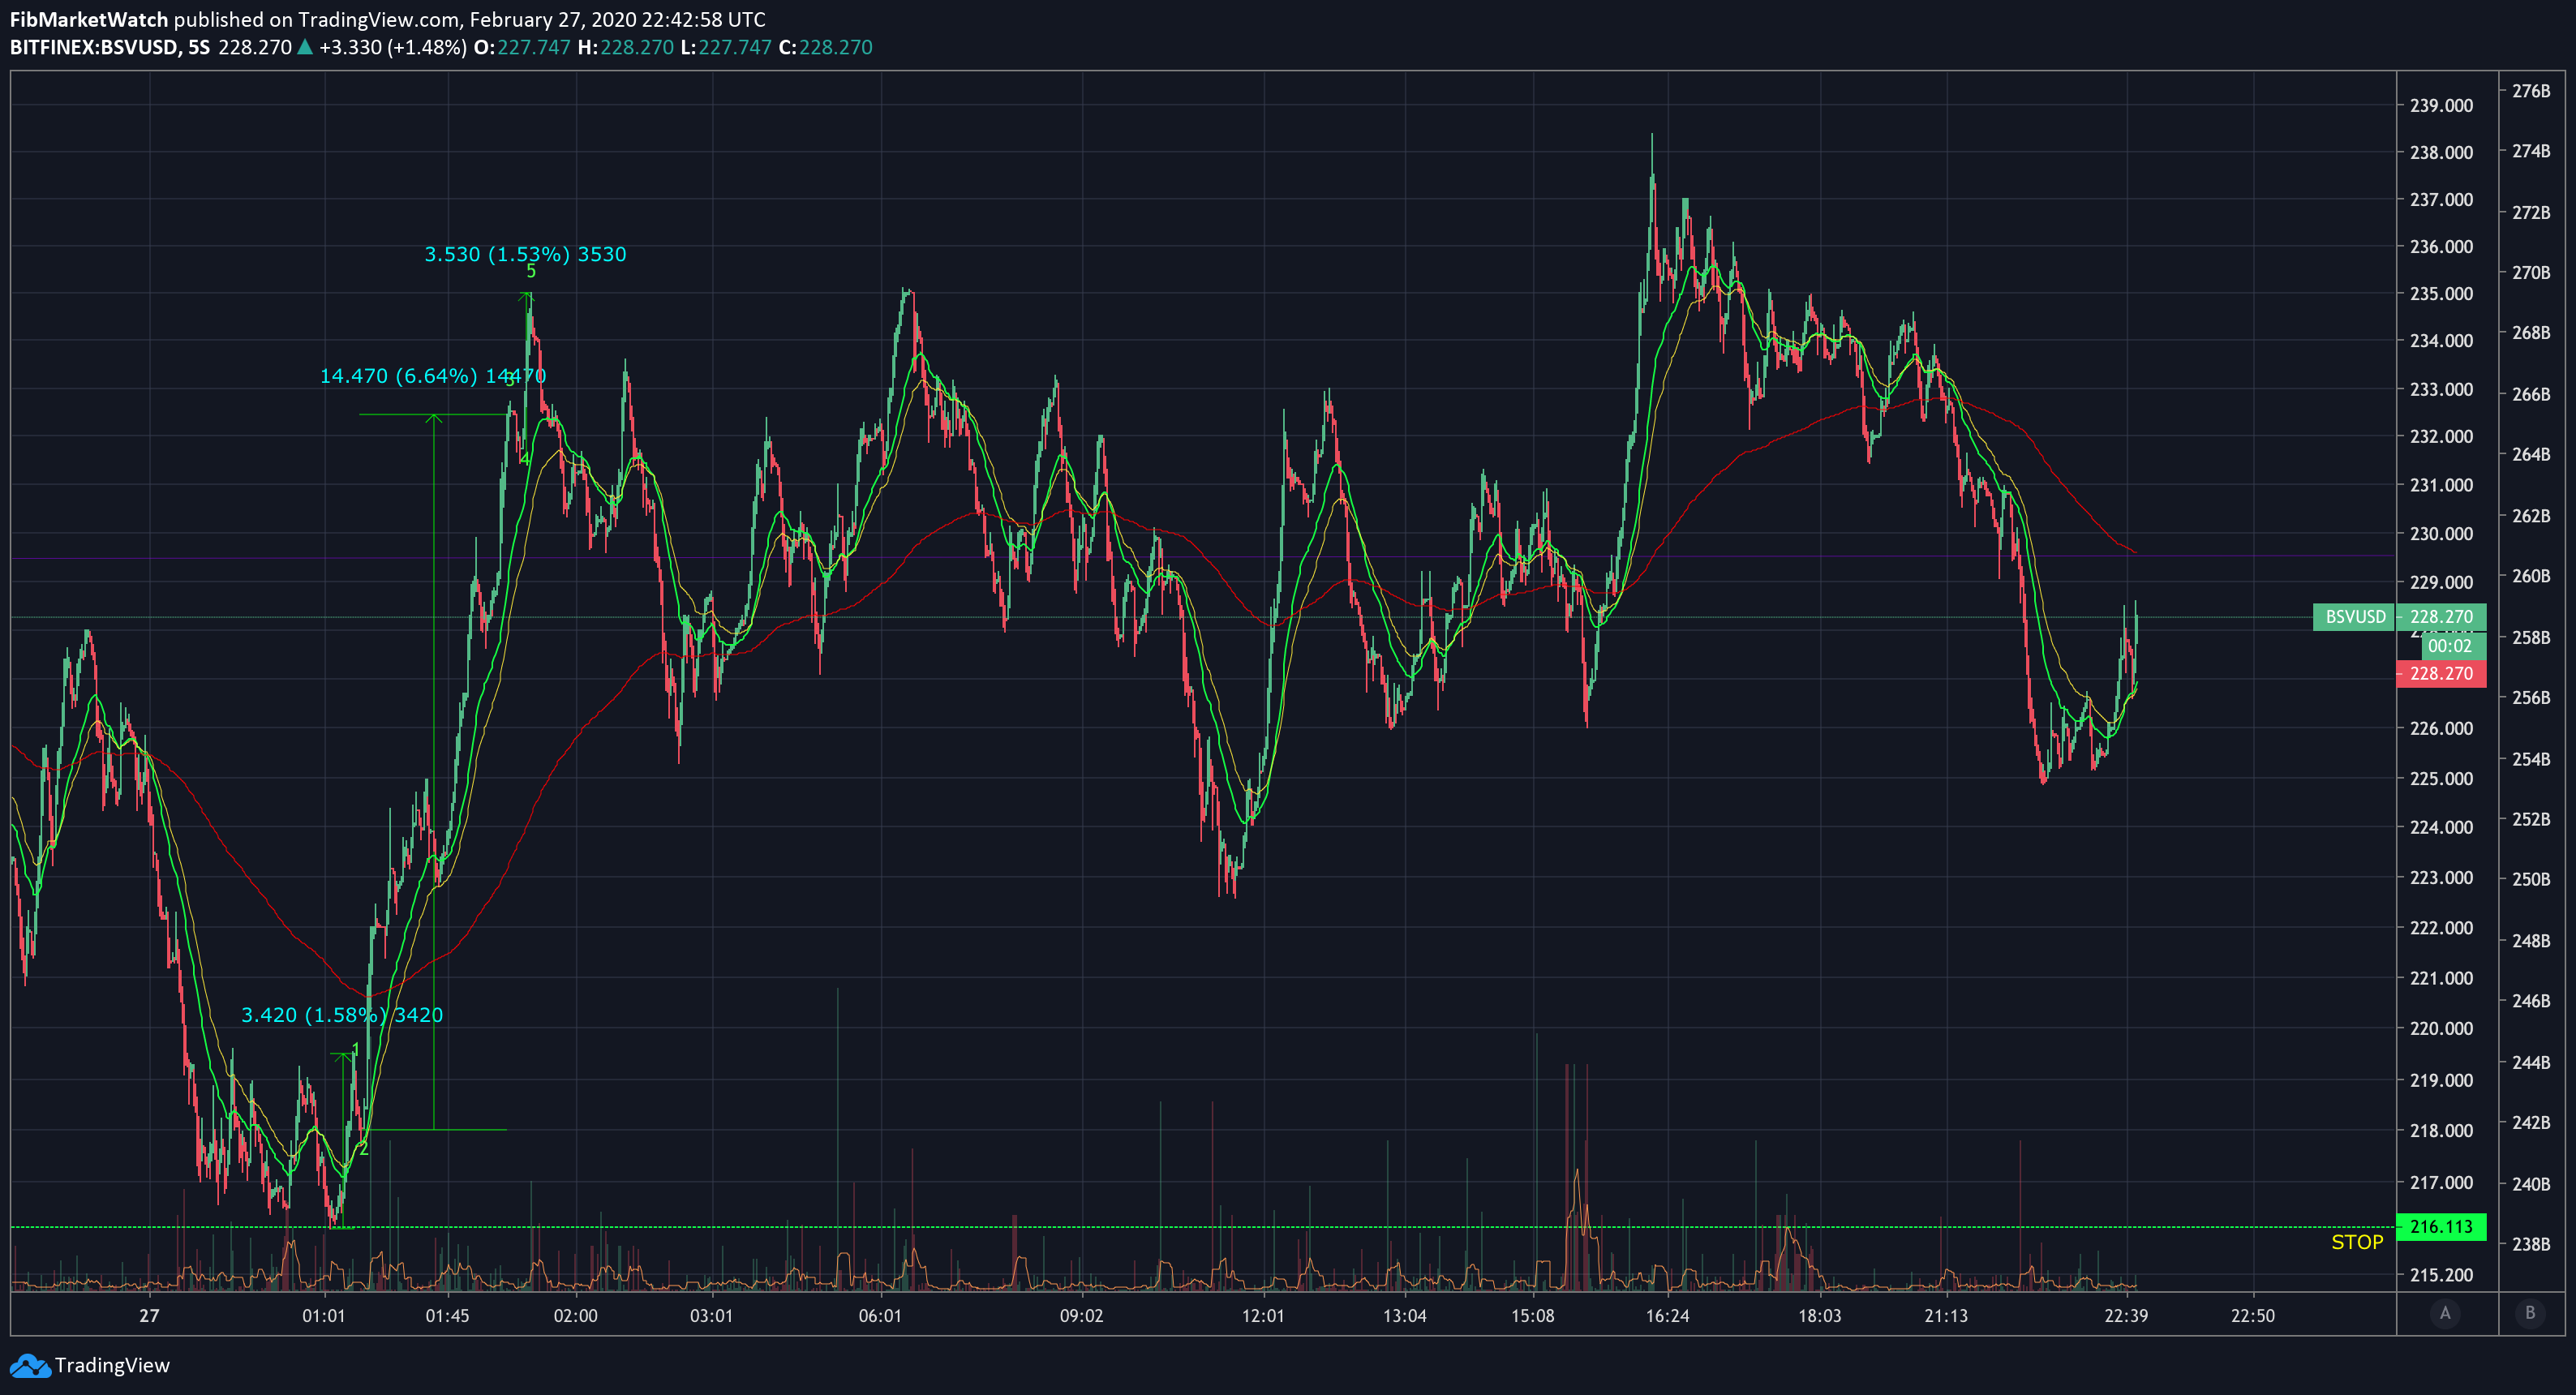This screenshot has width=2576, height=1395.
Task: Click the TradingView logo icon
Action: (x=29, y=1366)
